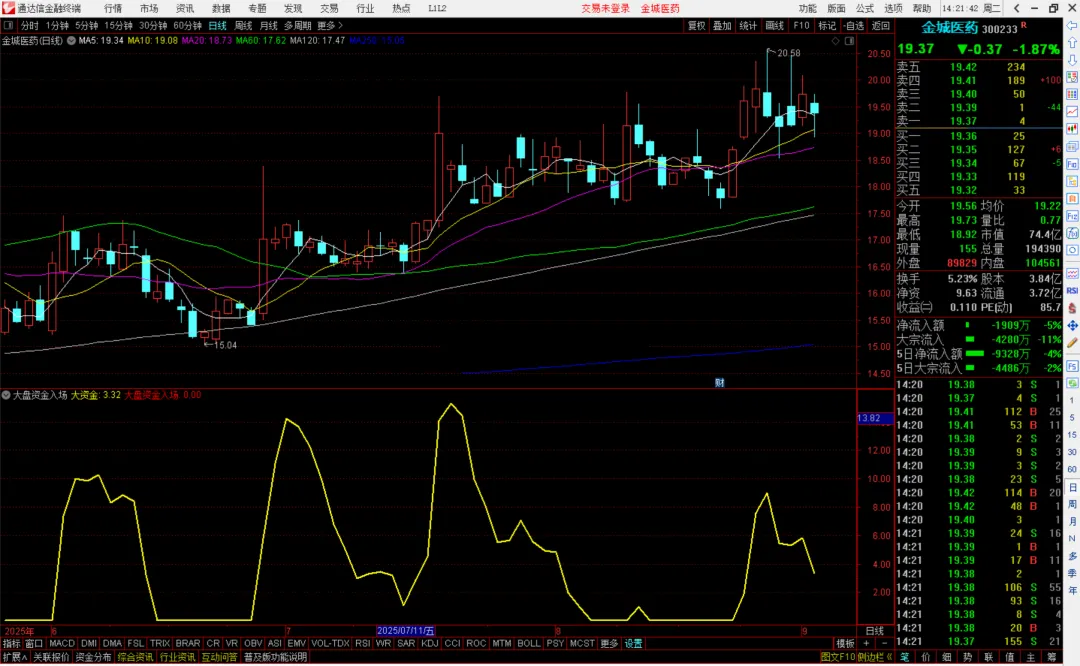This screenshot has height=666, width=1080.
Task: Click the 返回 button
Action: tap(880, 25)
